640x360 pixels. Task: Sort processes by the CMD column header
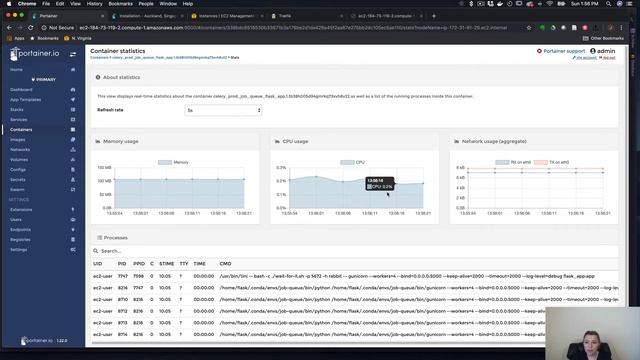point(225,264)
